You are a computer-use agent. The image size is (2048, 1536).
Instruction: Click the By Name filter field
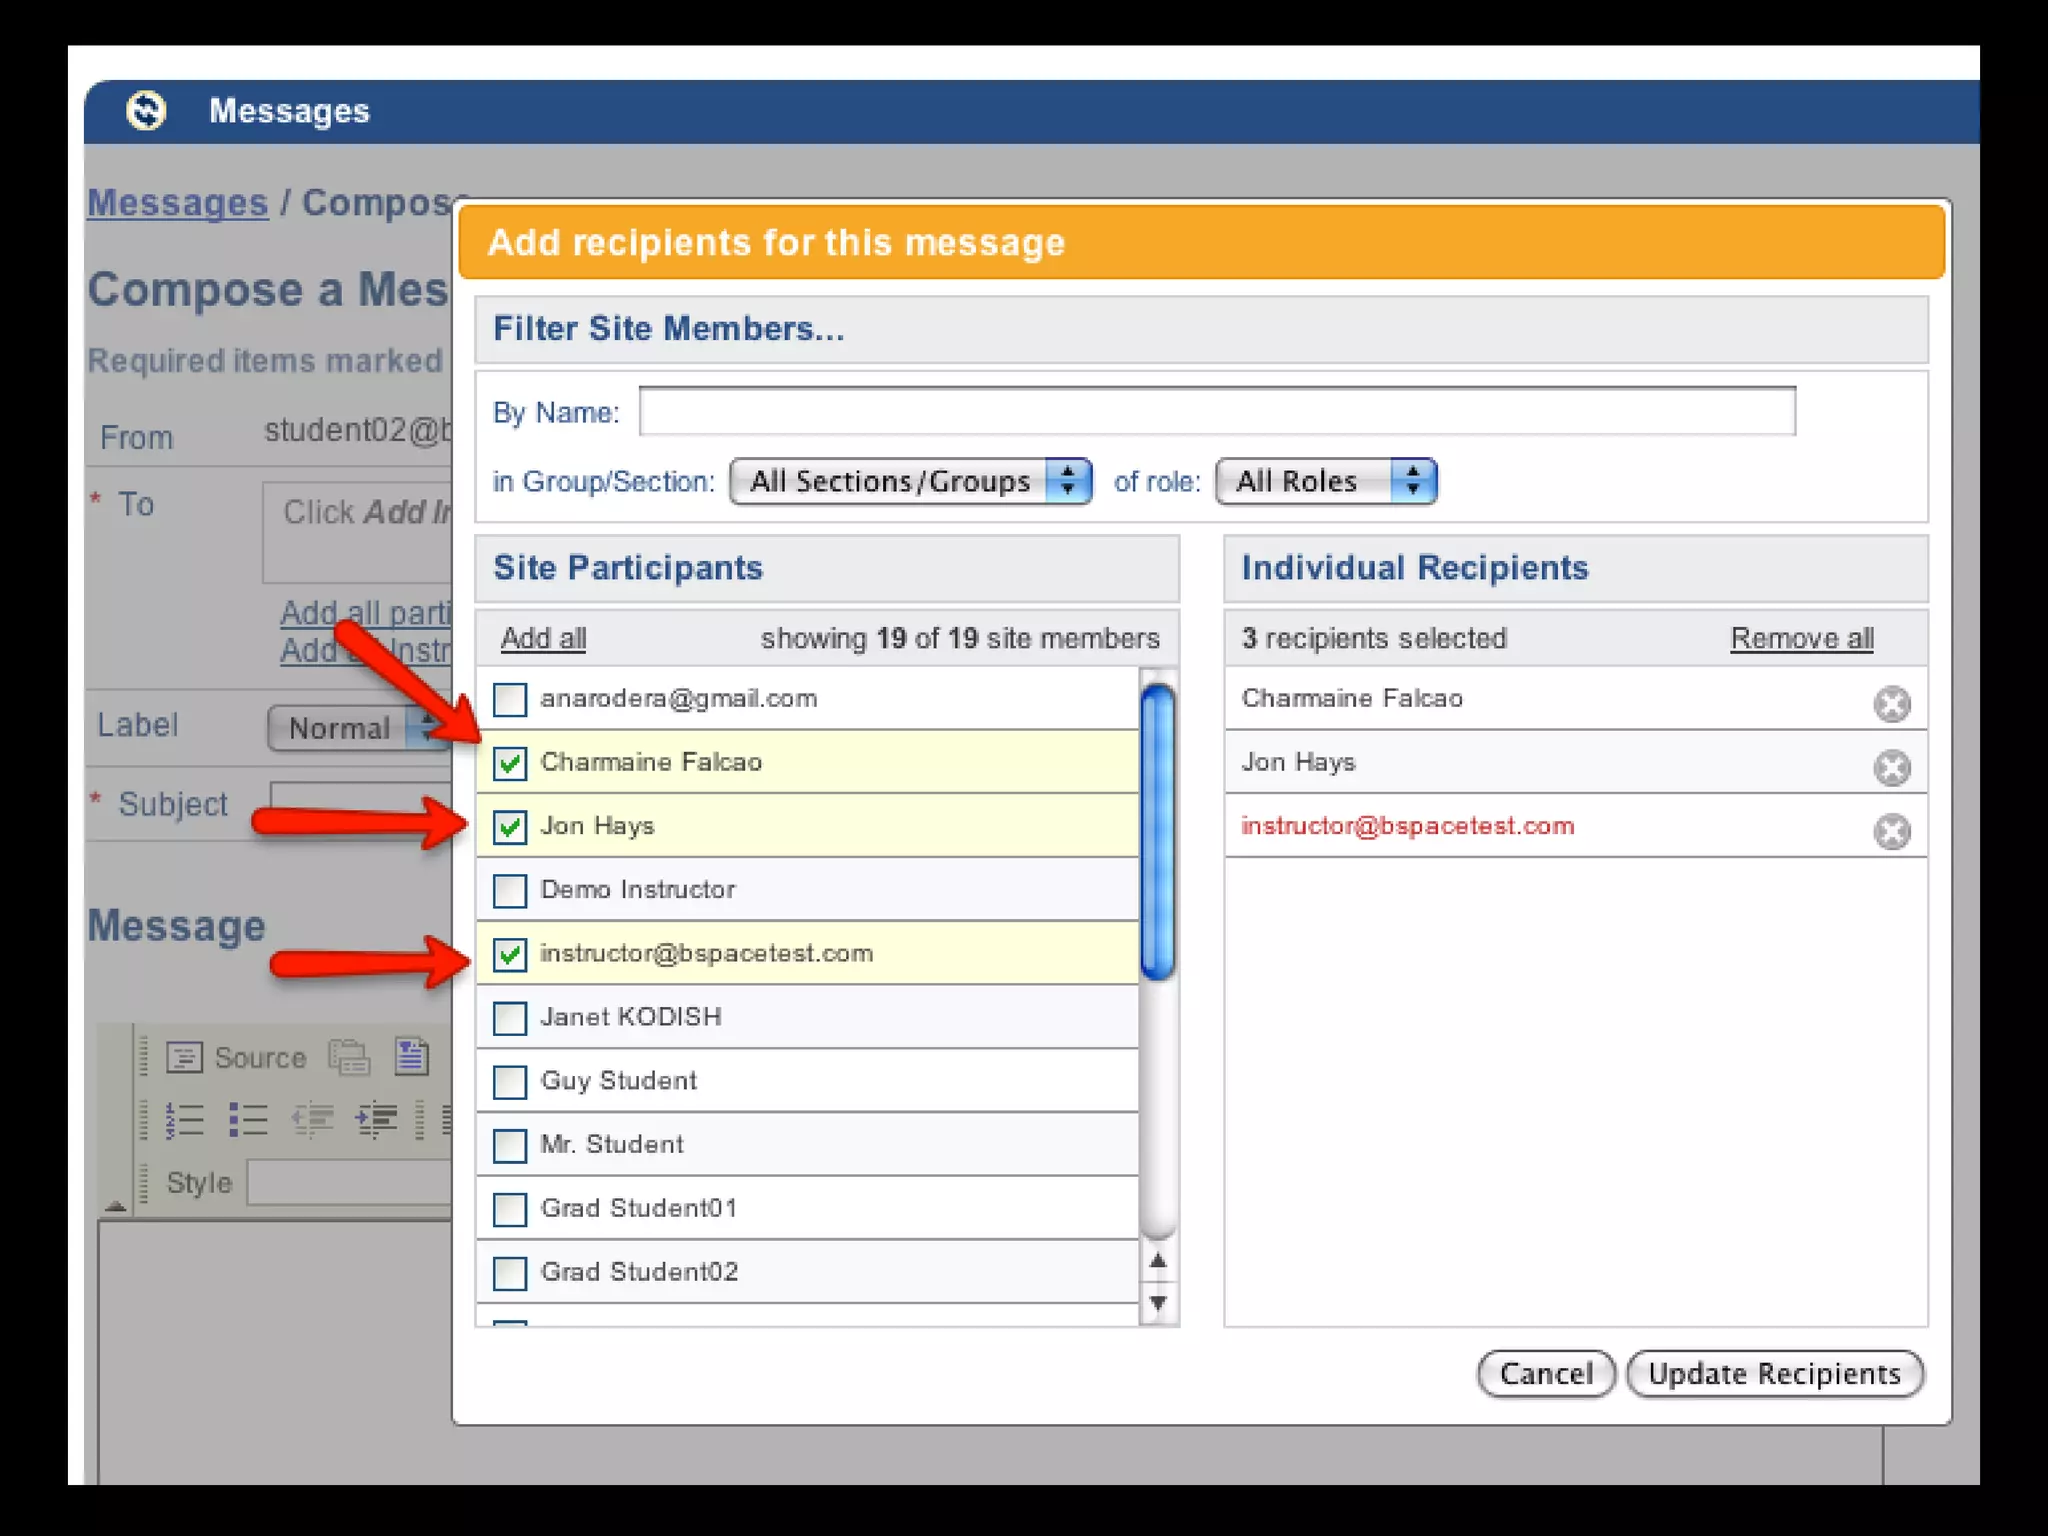pos(1216,411)
